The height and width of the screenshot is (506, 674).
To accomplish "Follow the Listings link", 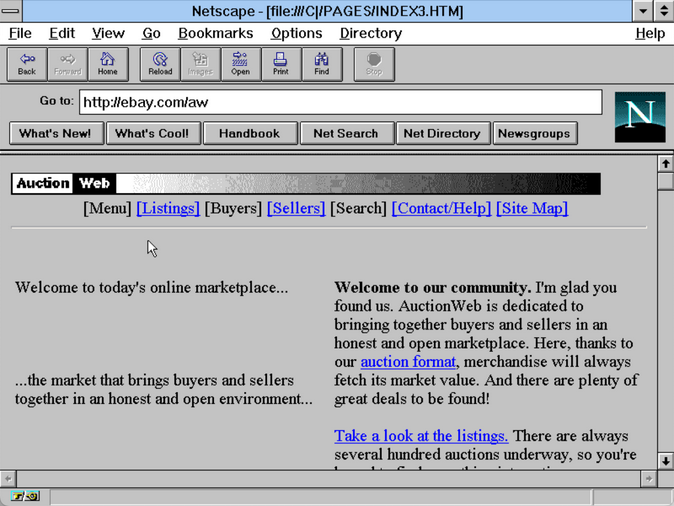I will 168,208.
